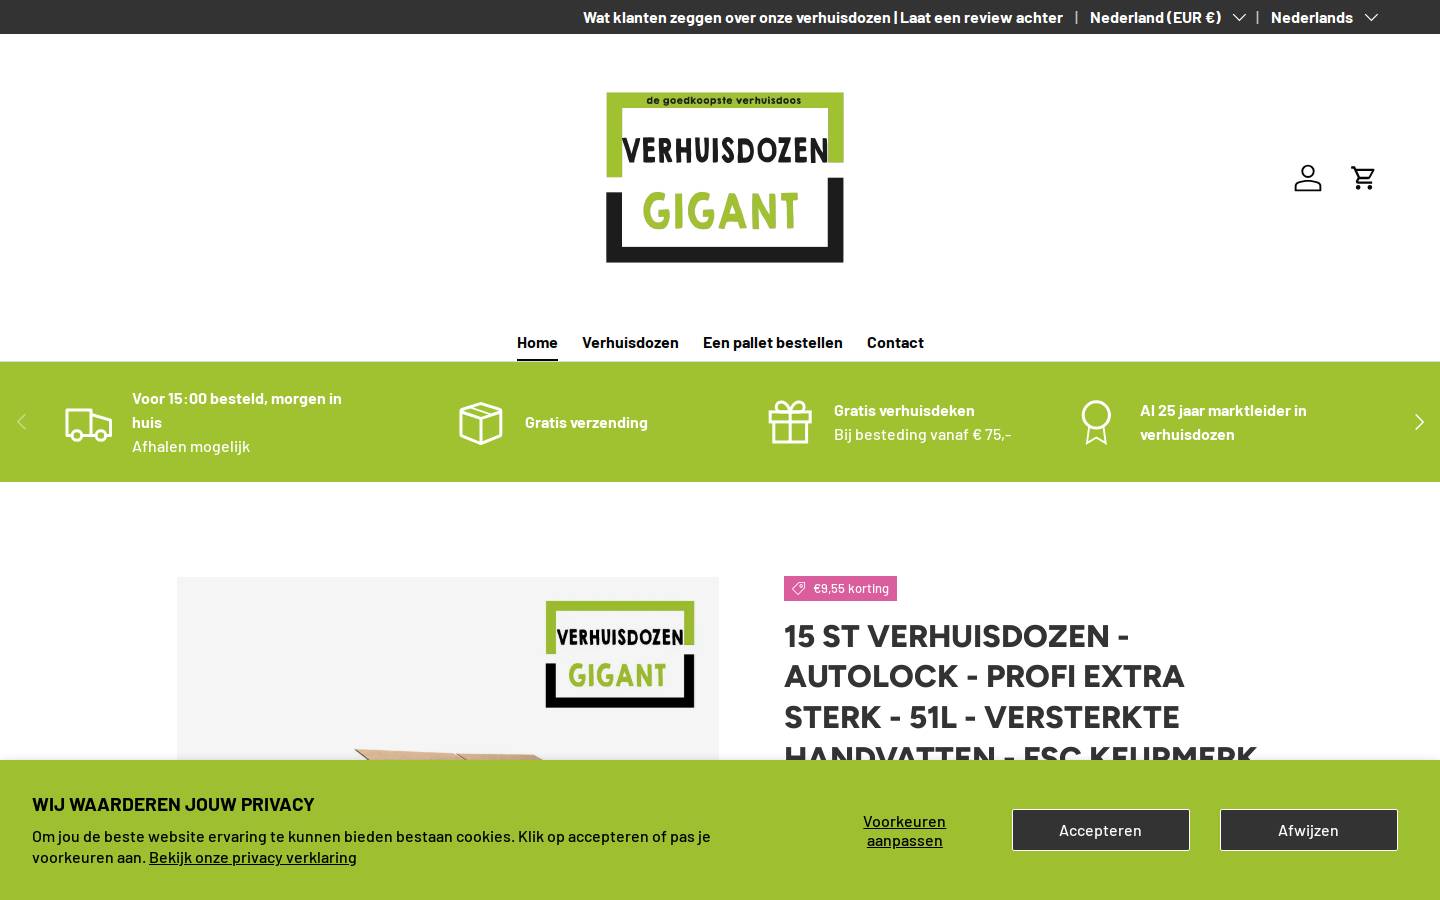The height and width of the screenshot is (900, 1440).
Task: Click the price tag icon in korting badge
Action: [x=799, y=588]
